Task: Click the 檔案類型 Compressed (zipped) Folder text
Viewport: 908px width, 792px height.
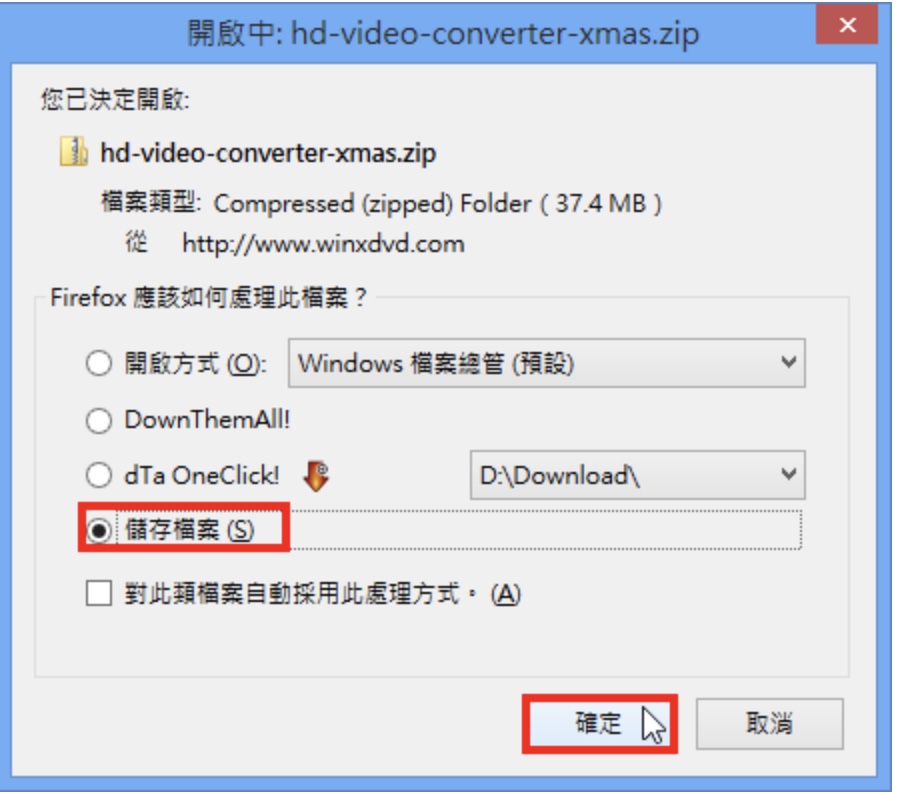Action: [x=381, y=203]
